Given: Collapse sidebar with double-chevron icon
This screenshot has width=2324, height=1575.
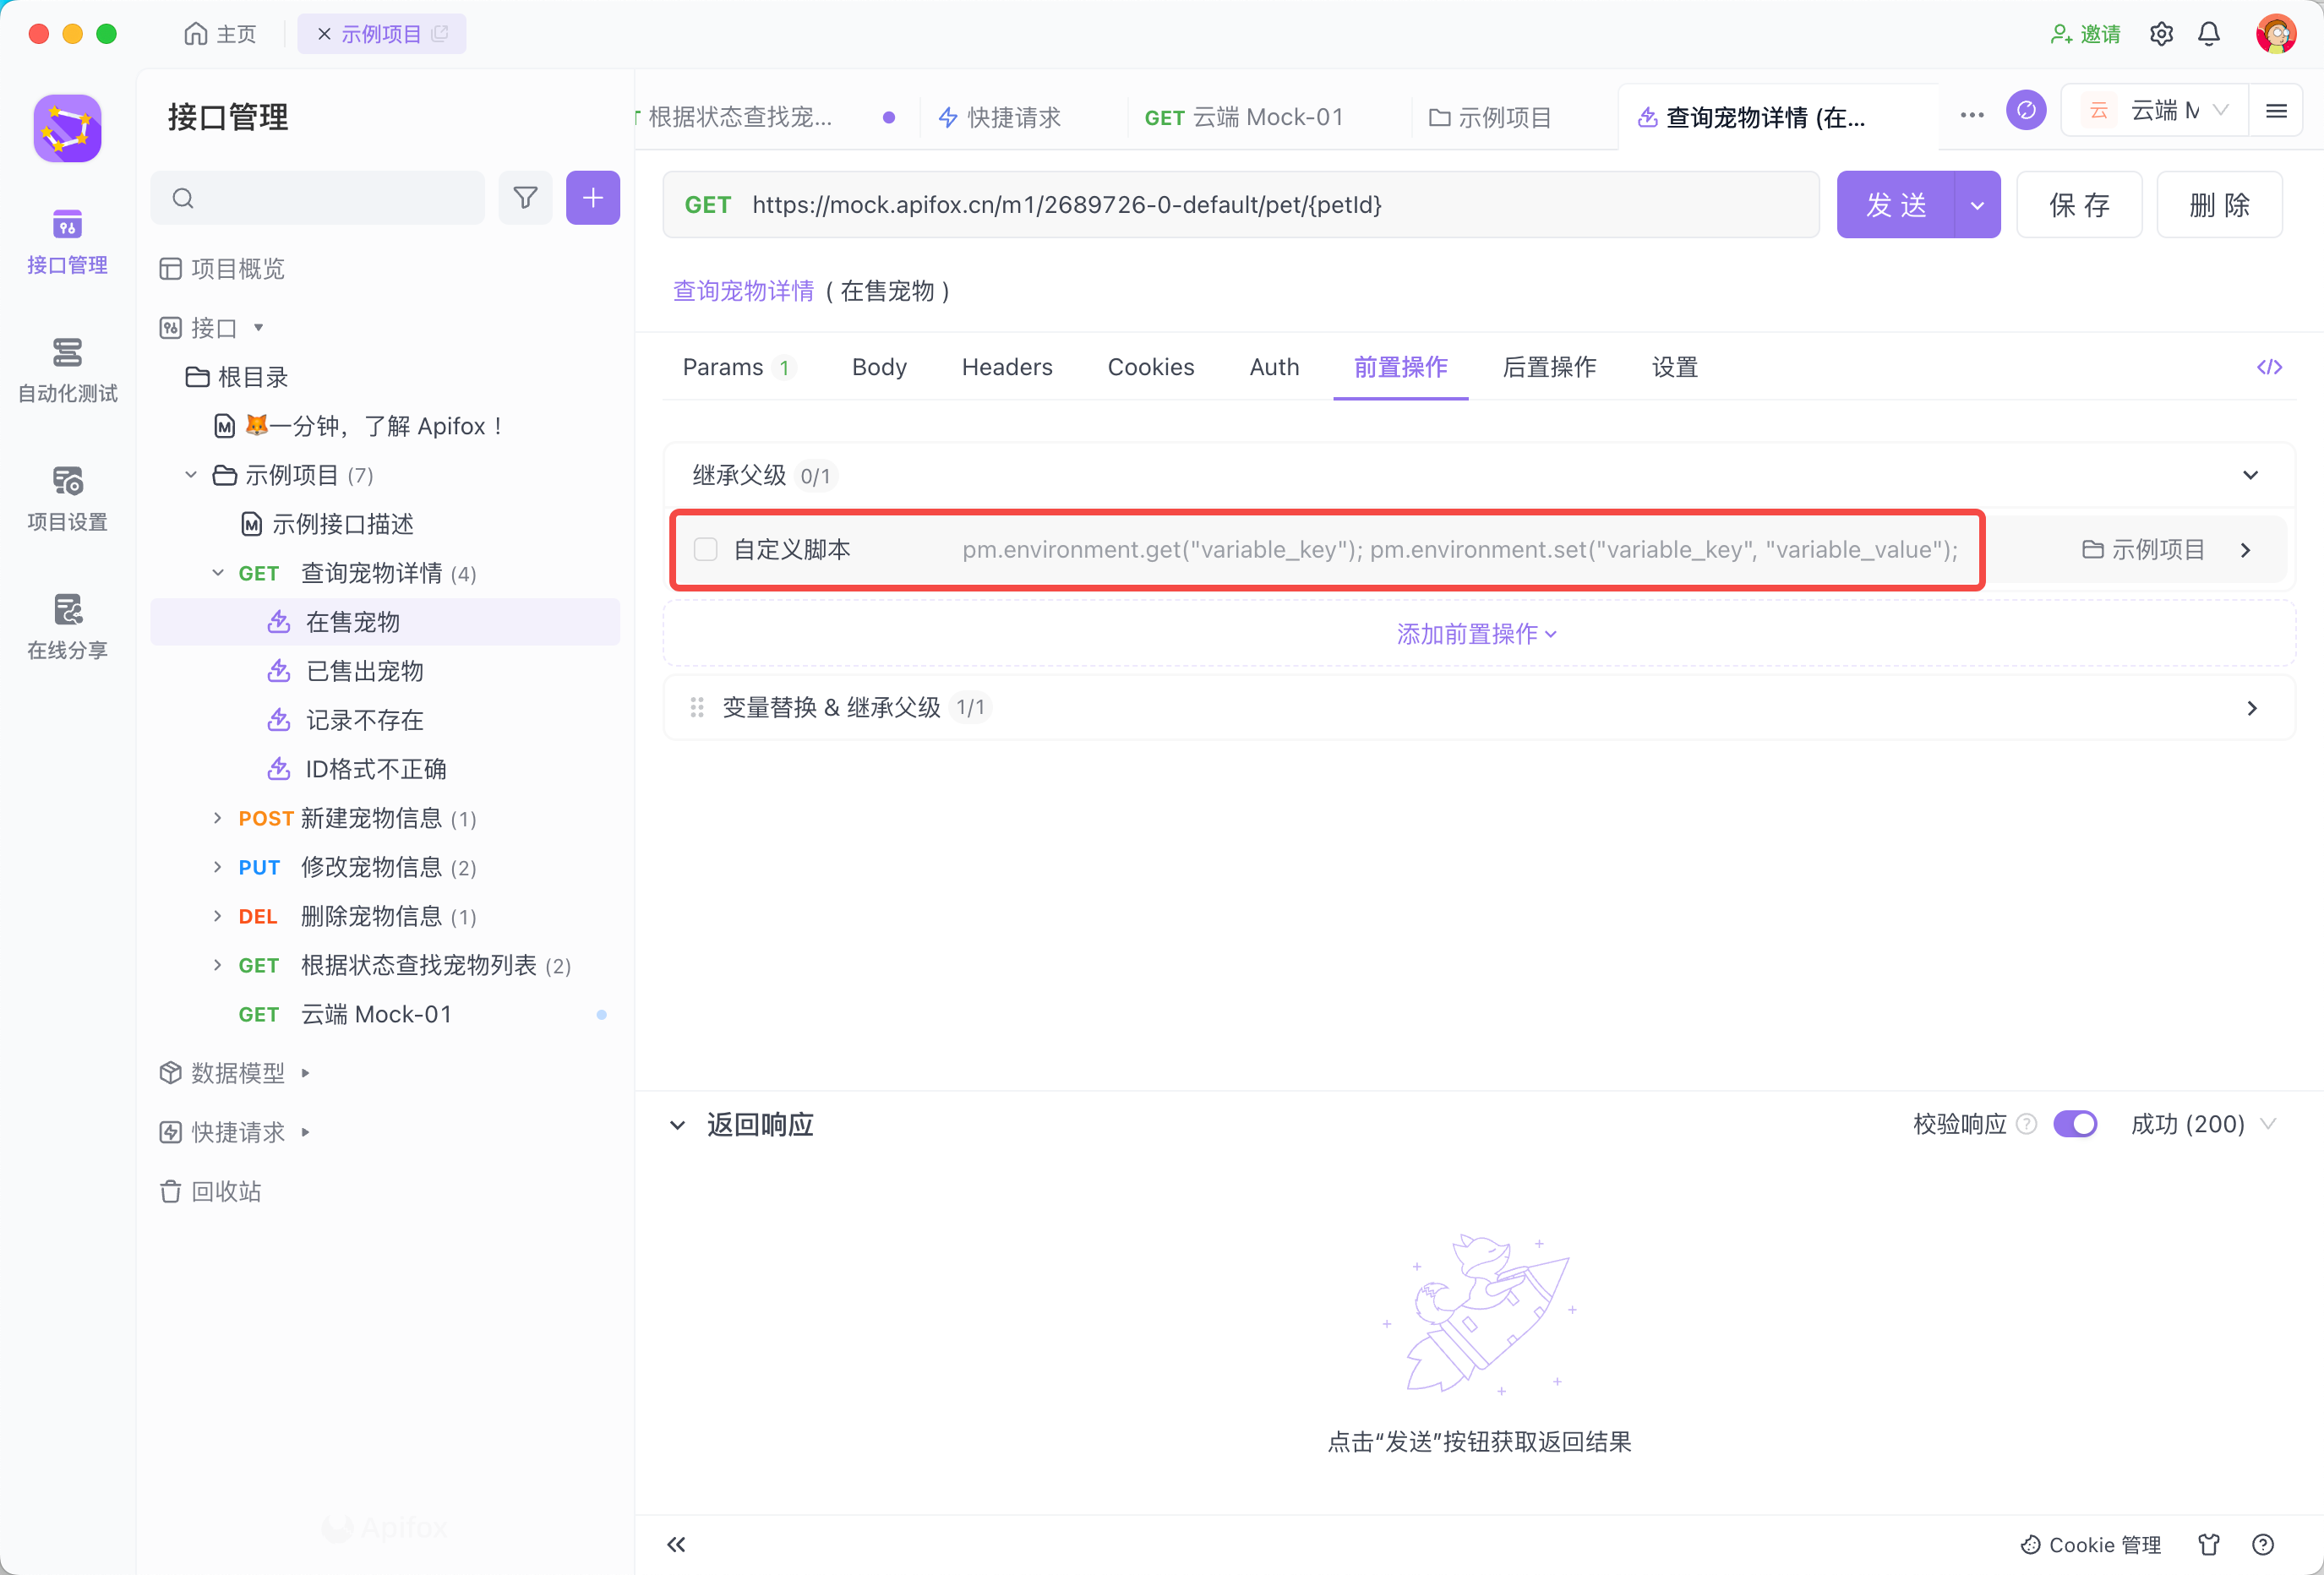Looking at the screenshot, I should click(677, 1544).
